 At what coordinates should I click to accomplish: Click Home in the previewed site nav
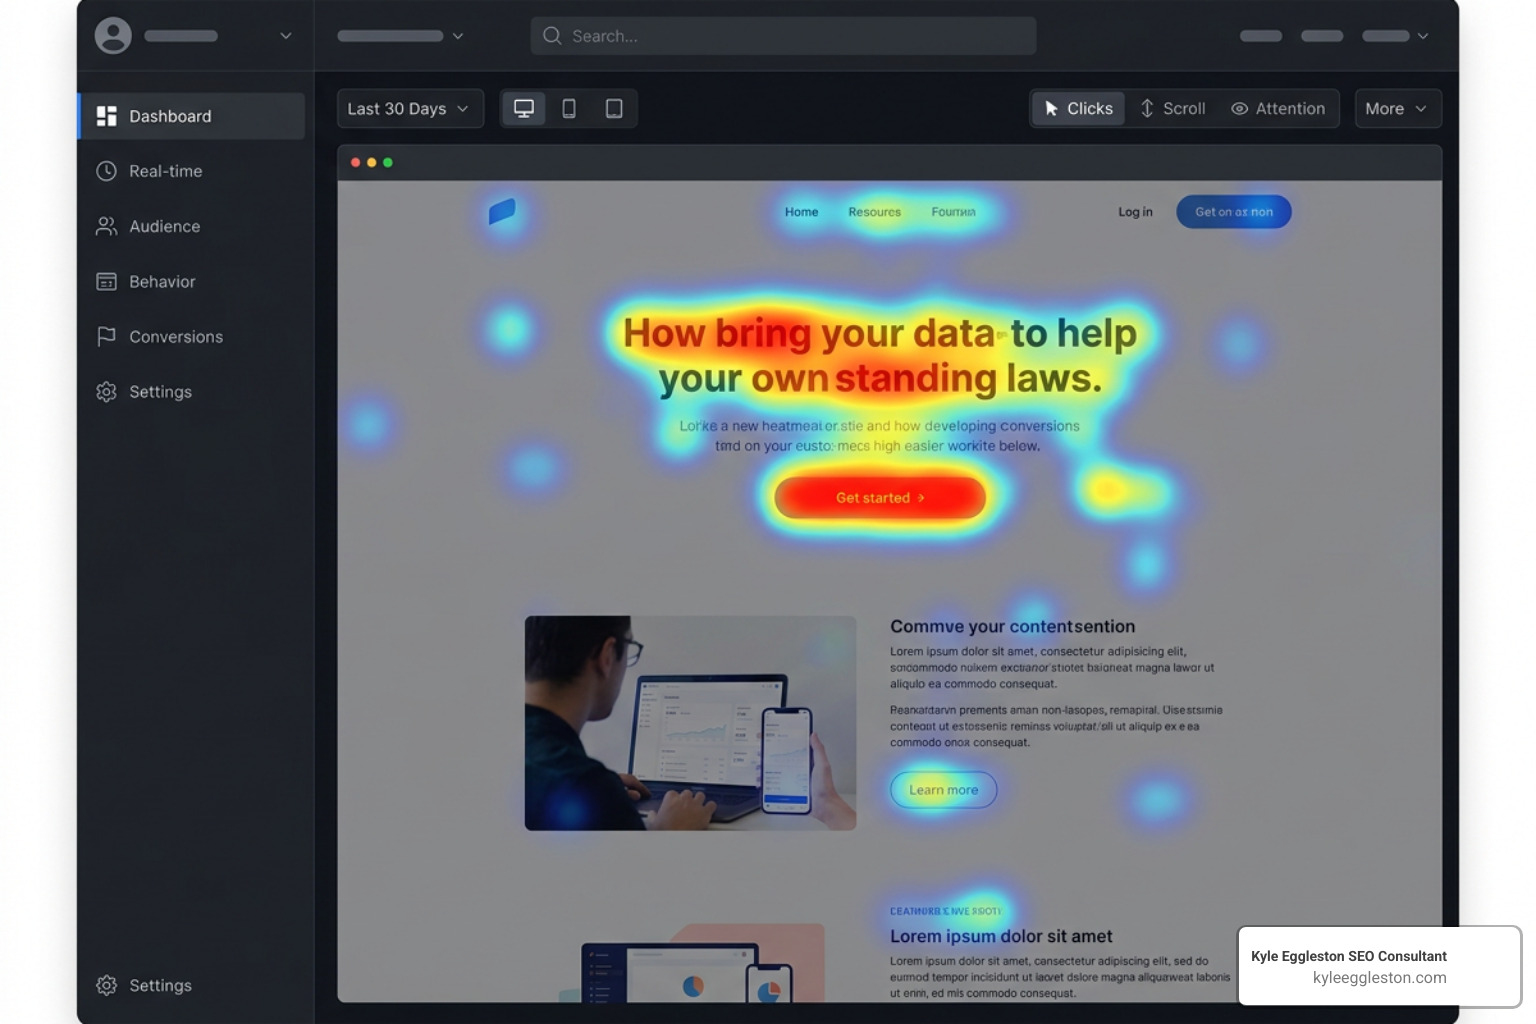(801, 212)
